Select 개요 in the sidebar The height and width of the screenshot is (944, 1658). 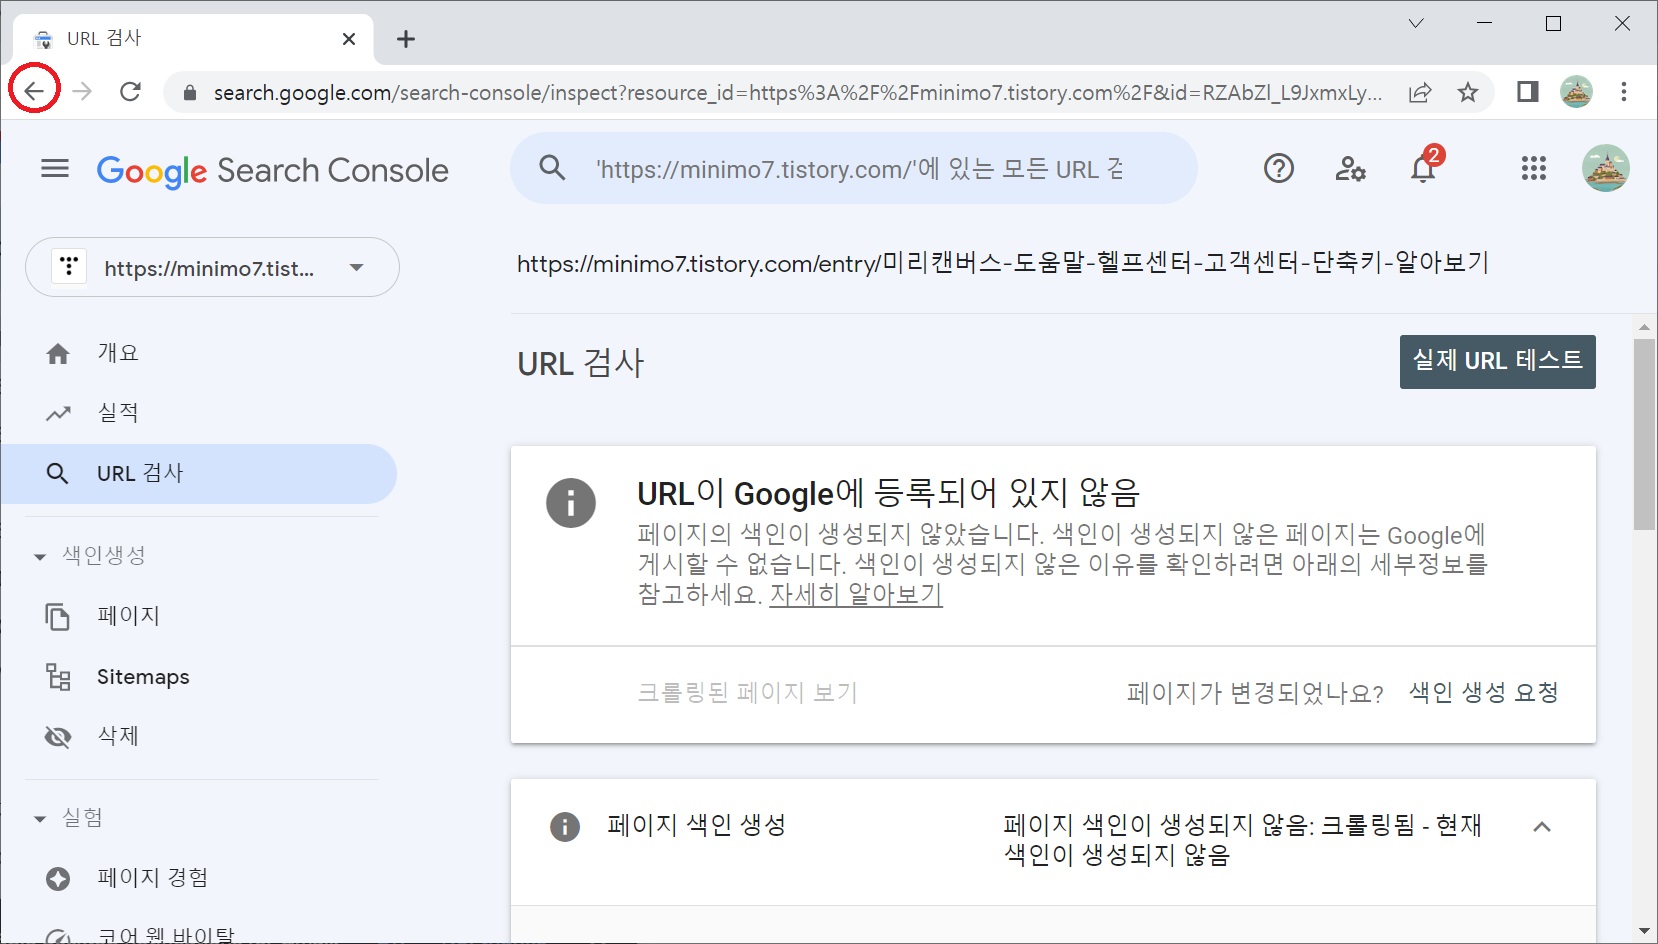point(200,353)
